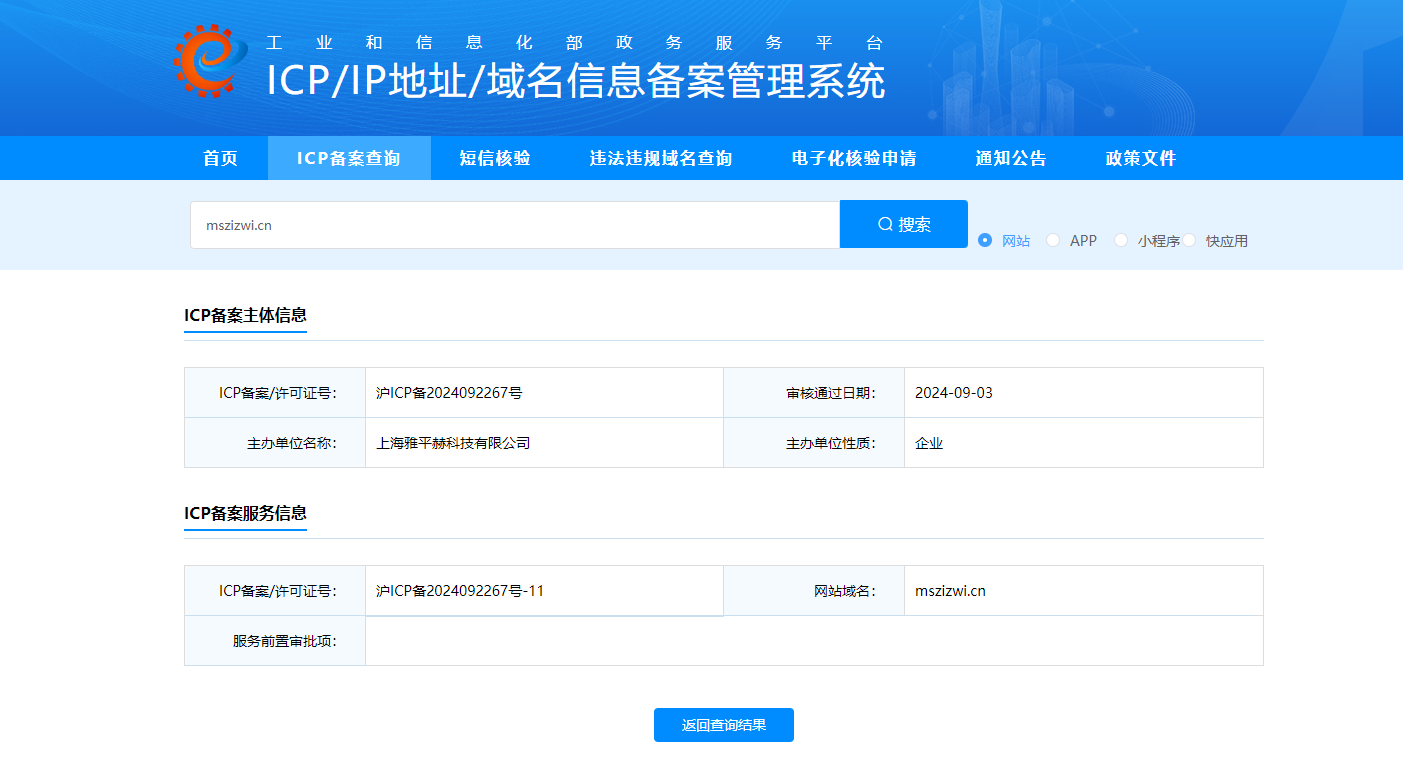Click the 主办单位名称 label cell
The height and width of the screenshot is (759, 1403).
(x=275, y=443)
